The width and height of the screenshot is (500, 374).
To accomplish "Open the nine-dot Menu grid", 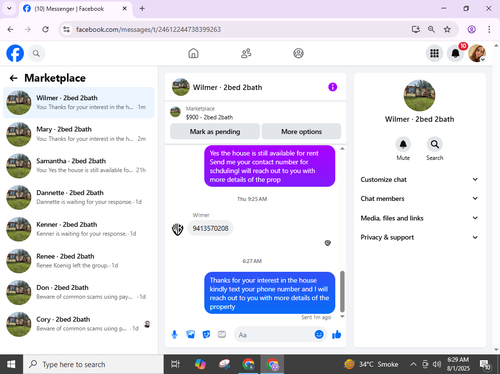I will pyautogui.click(x=434, y=53).
